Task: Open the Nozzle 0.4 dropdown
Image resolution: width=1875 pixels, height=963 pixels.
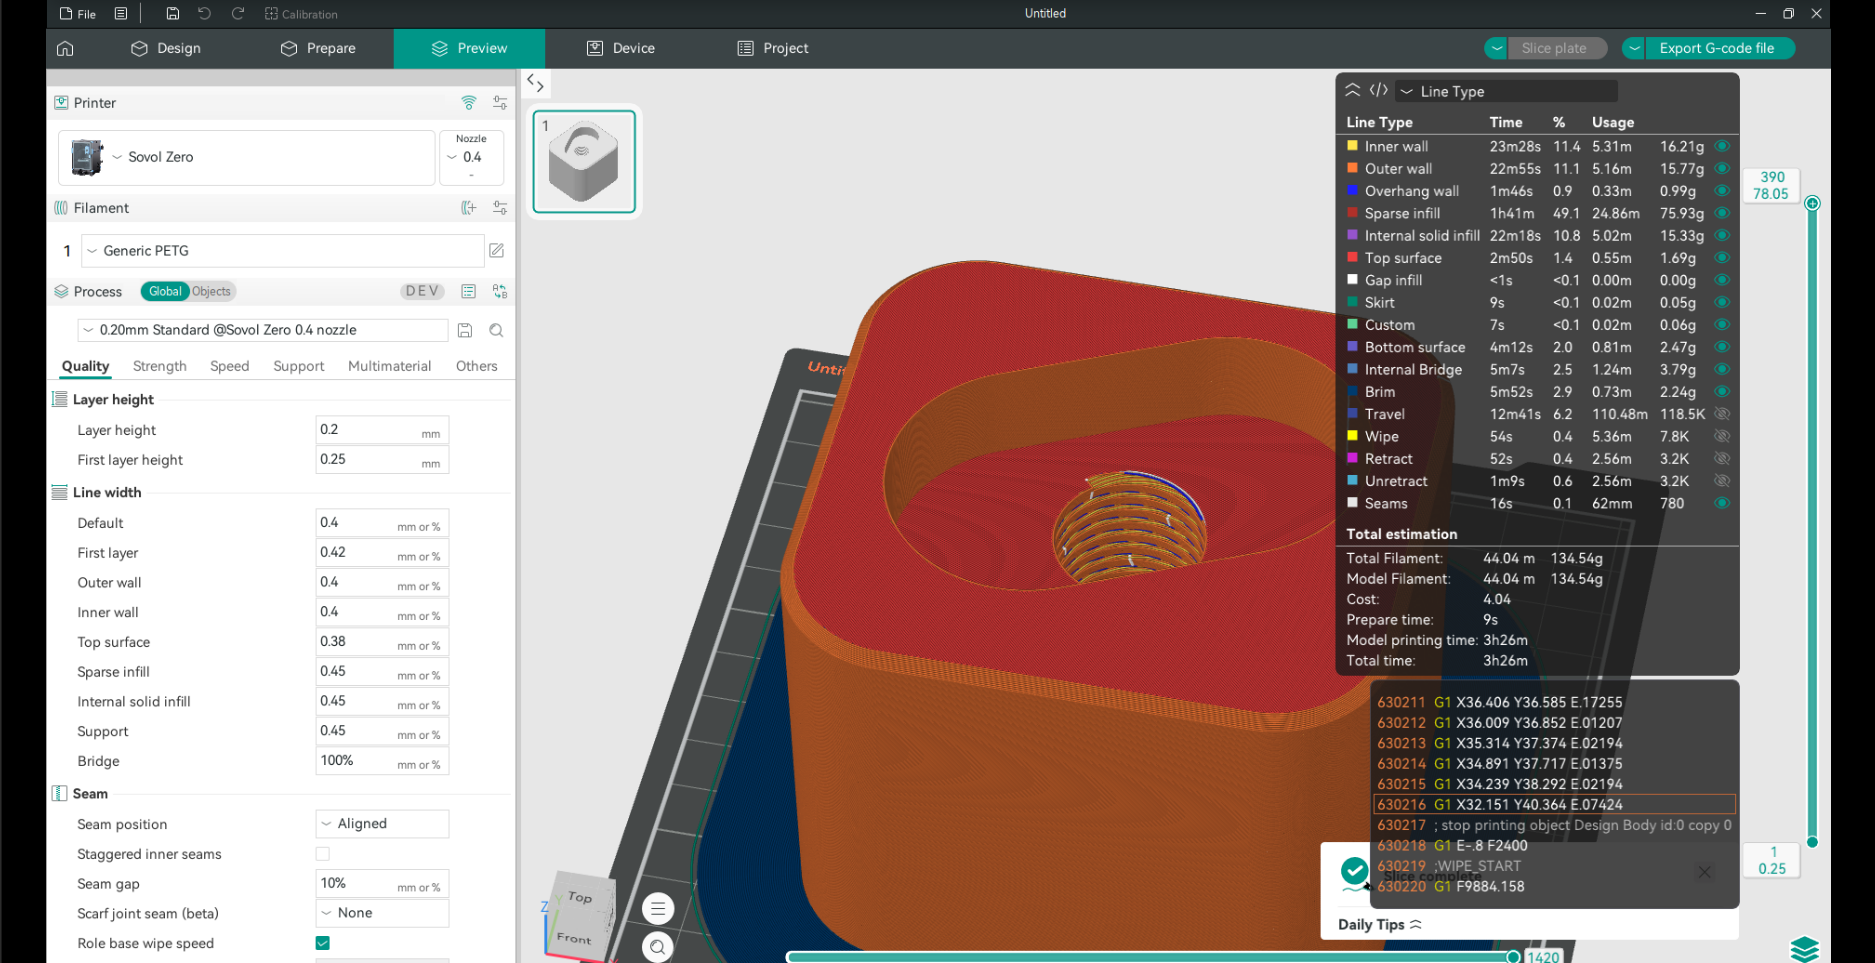Action: 471,157
